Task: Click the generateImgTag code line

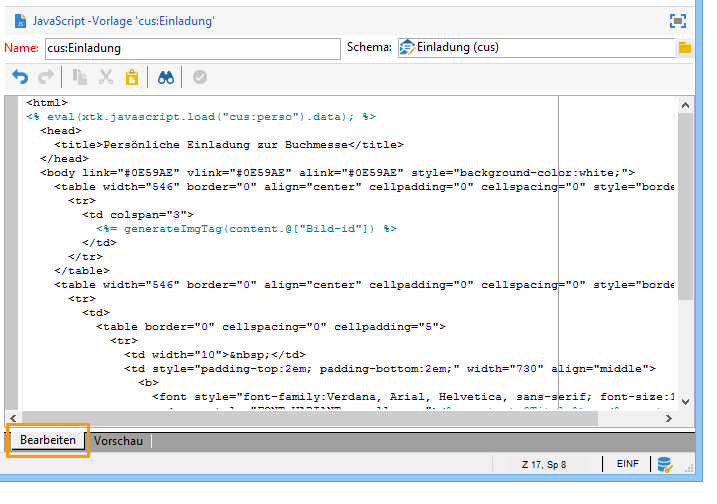Action: click(246, 229)
